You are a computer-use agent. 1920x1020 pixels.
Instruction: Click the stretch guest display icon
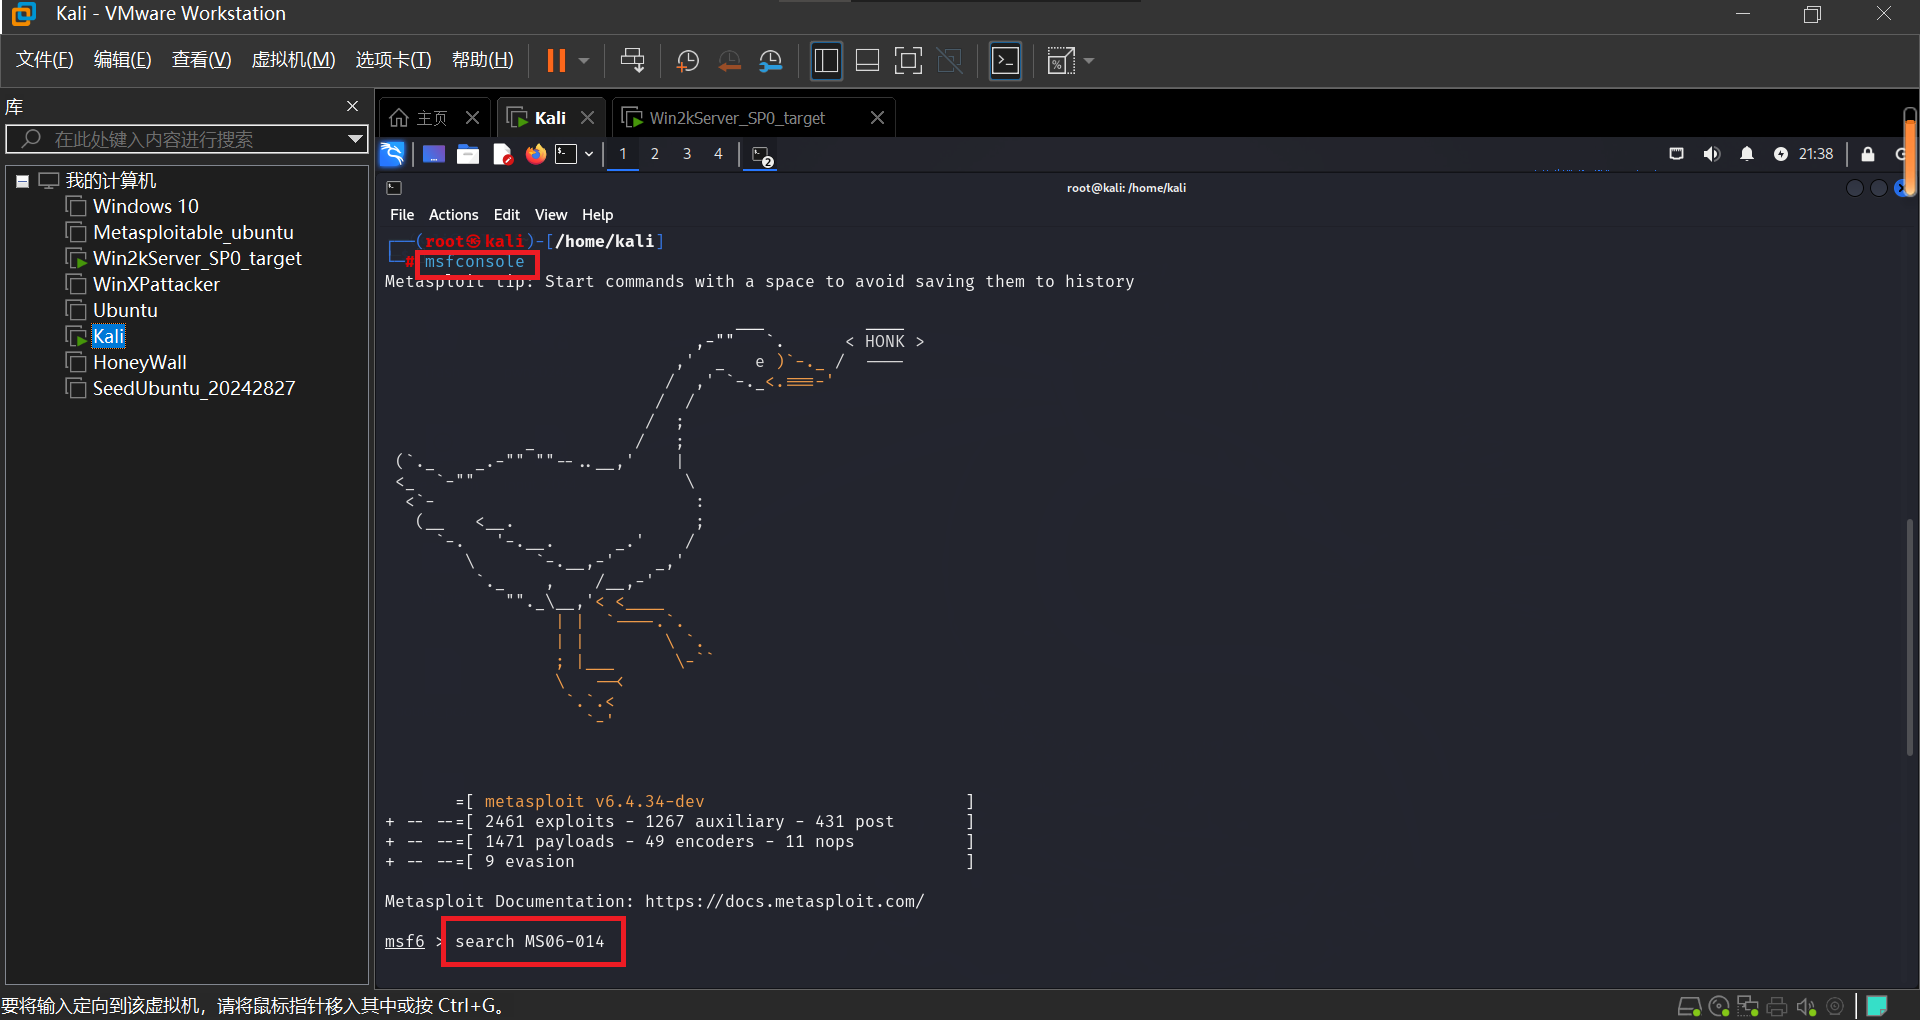pyautogui.click(x=1060, y=61)
